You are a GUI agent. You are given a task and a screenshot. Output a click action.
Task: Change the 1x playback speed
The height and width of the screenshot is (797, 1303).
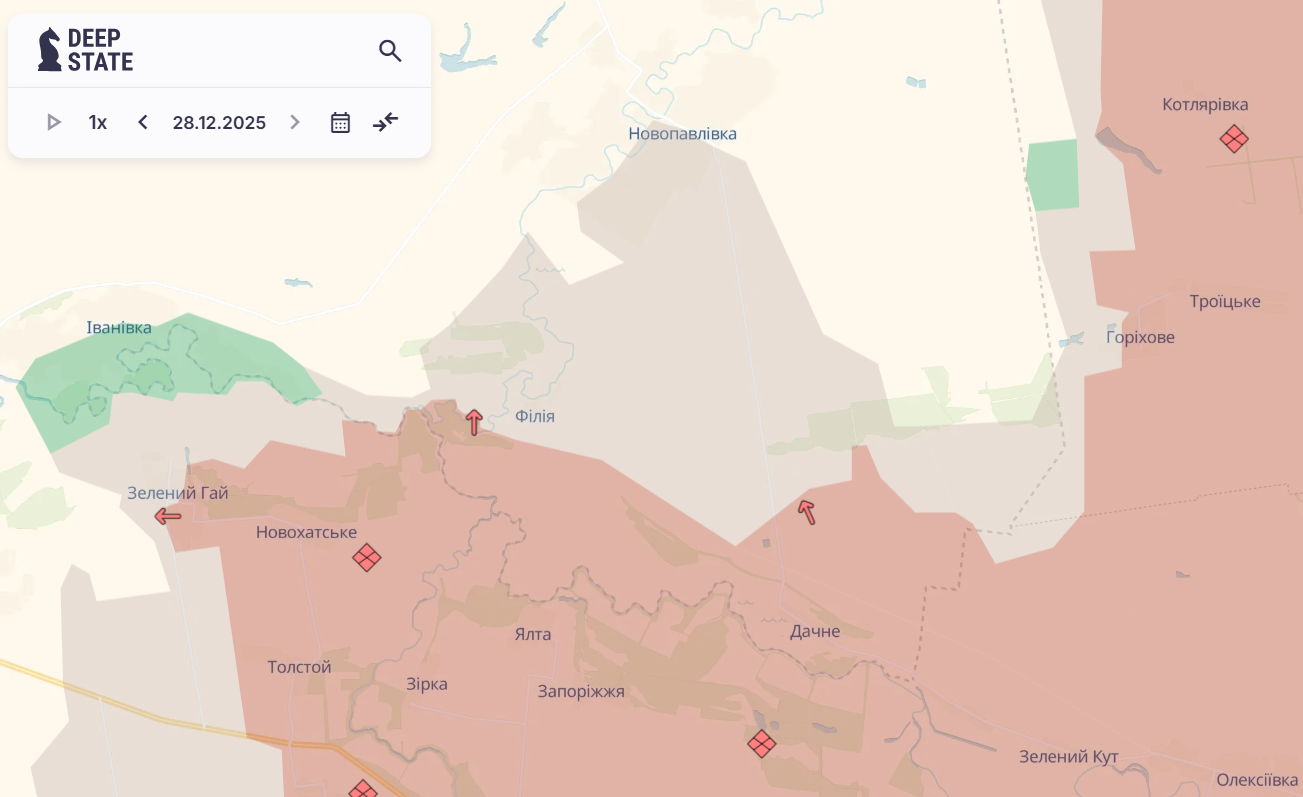tap(98, 122)
